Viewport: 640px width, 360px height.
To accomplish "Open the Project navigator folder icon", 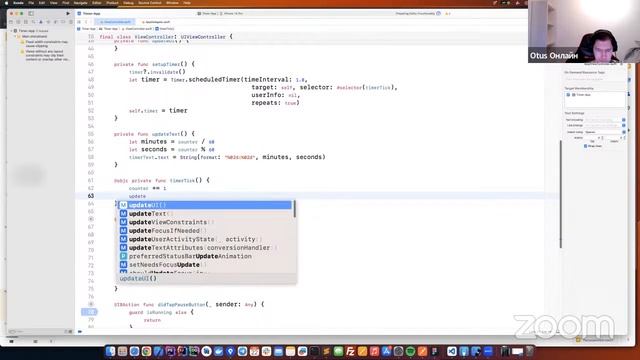I will pos(11,22).
